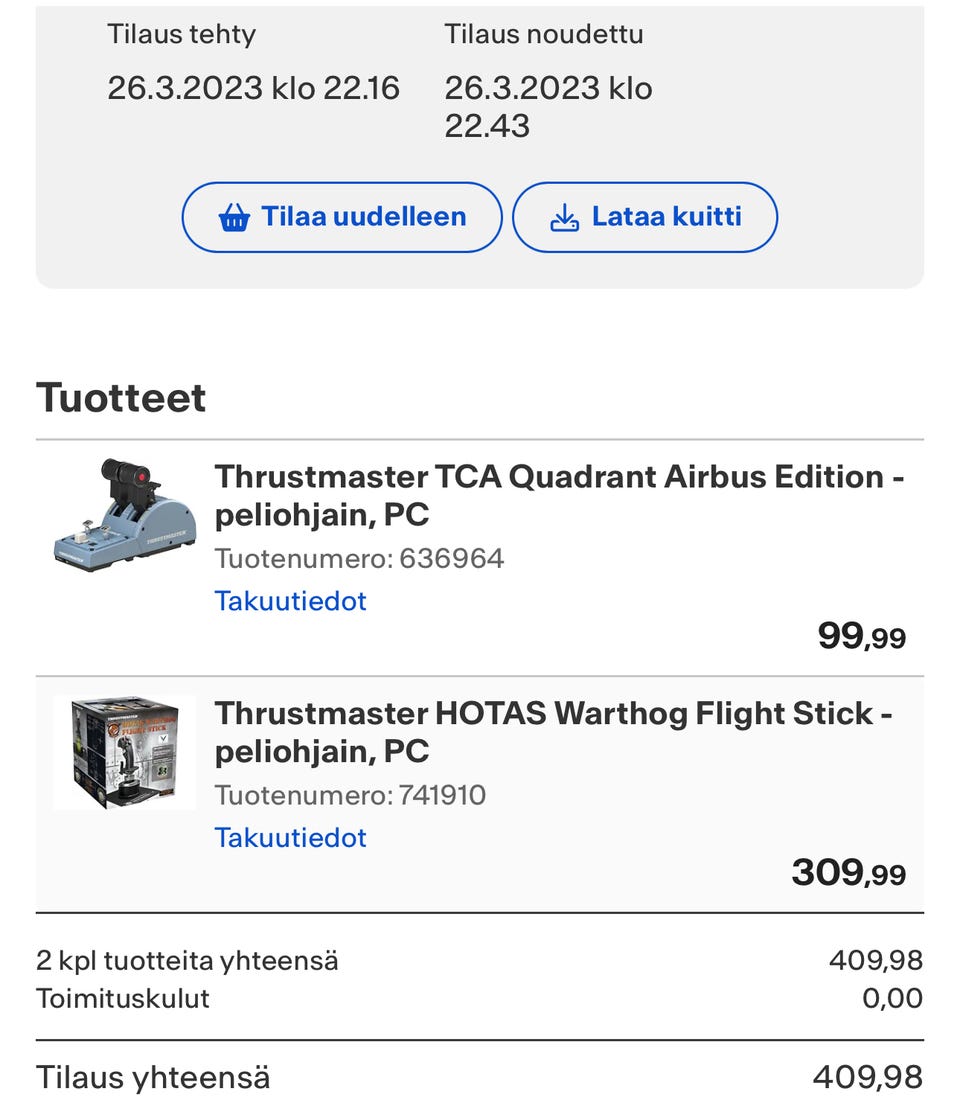Click the "Tuotteet" section heading
The height and width of the screenshot is (1106, 960).
[121, 397]
